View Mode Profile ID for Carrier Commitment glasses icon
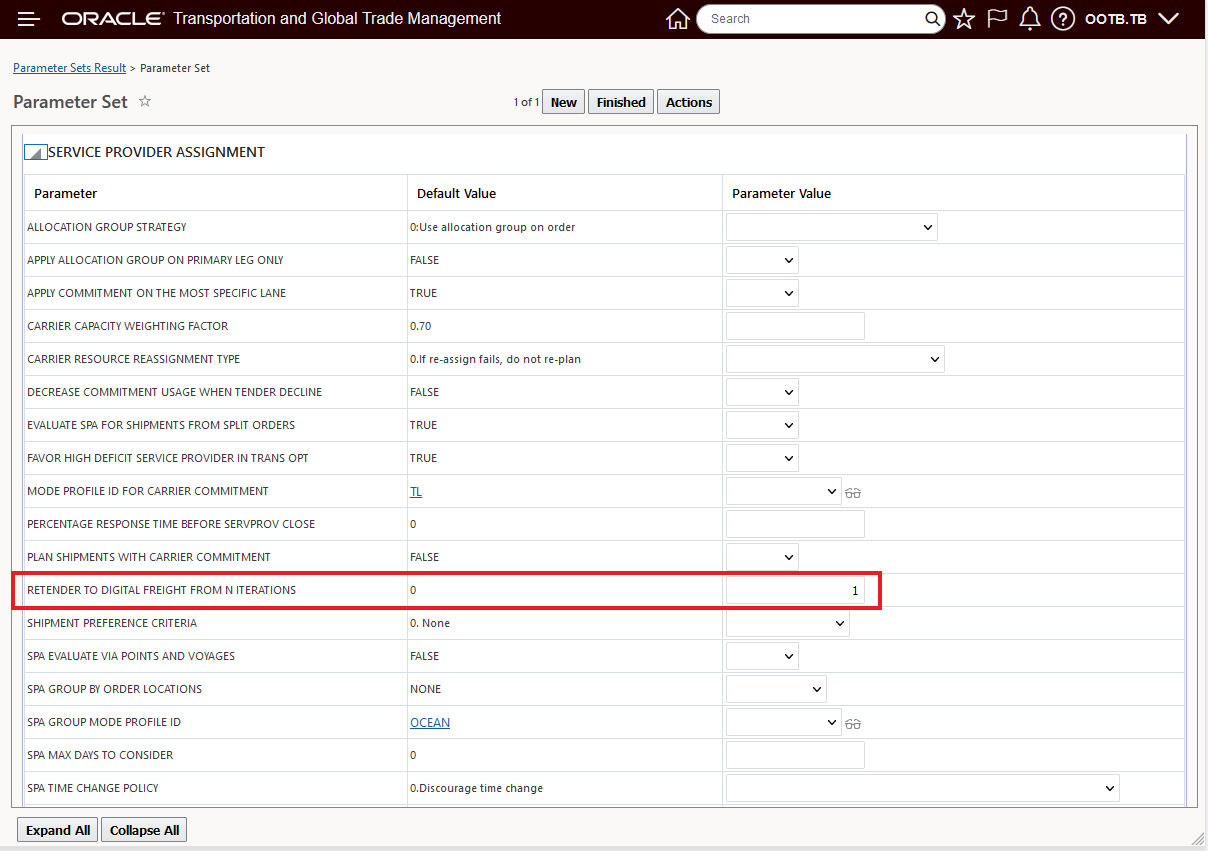The height and width of the screenshot is (851, 1208). coord(853,492)
